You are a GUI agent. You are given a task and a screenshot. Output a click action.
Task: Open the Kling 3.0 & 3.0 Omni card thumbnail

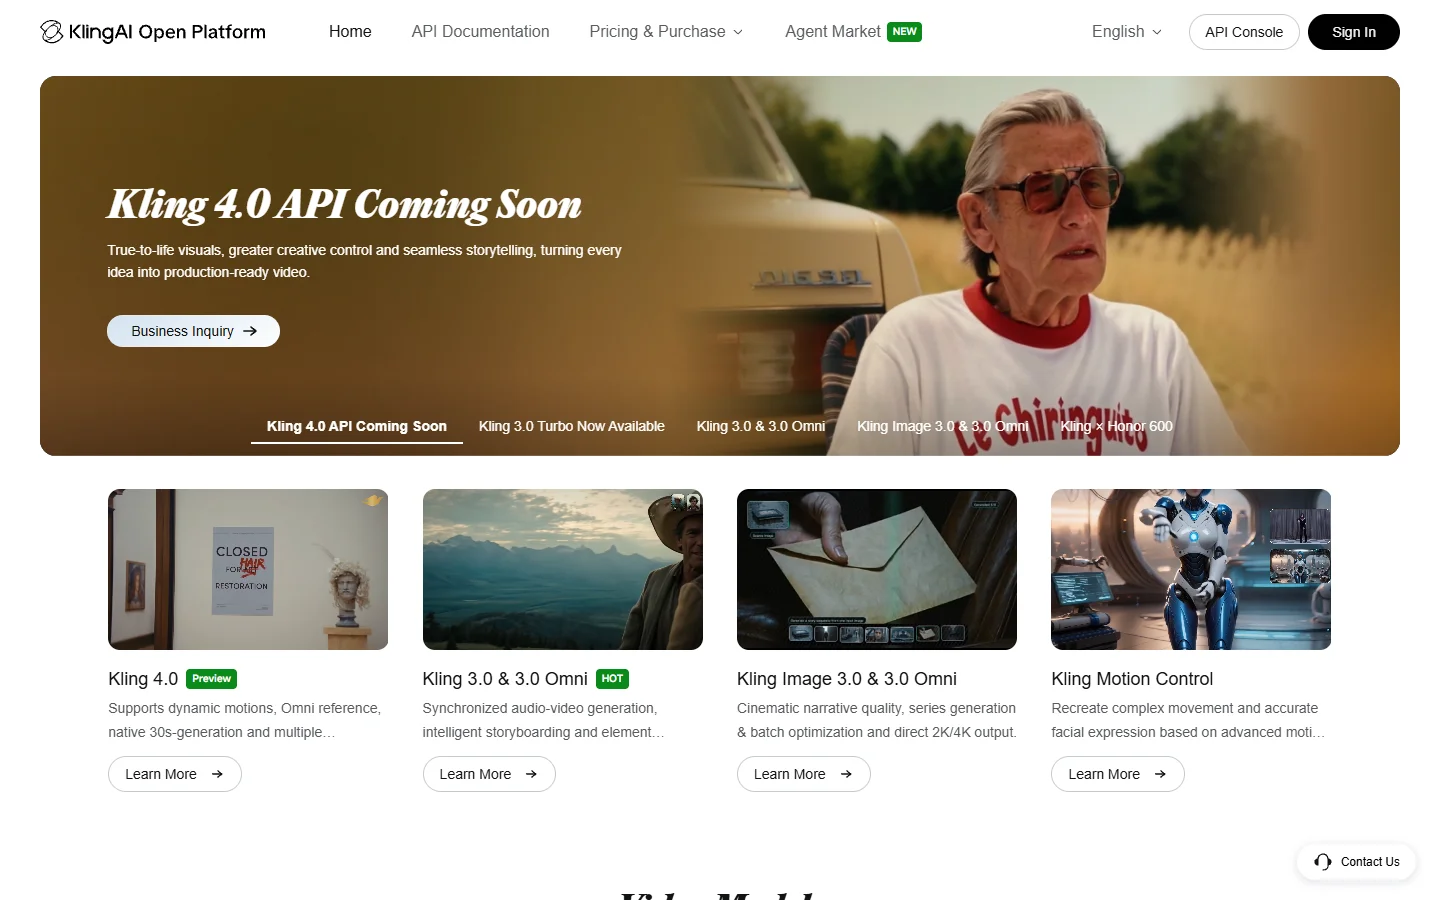563,569
